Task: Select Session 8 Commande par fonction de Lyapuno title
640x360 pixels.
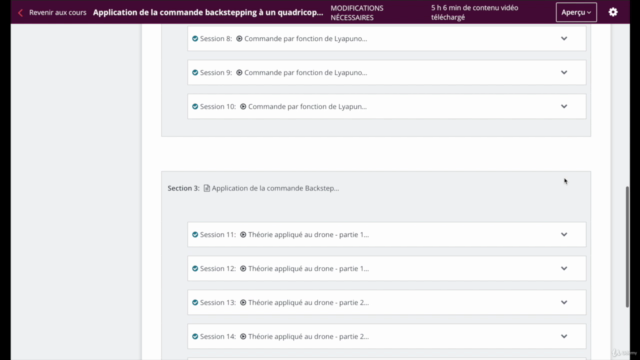Action: pos(306,39)
